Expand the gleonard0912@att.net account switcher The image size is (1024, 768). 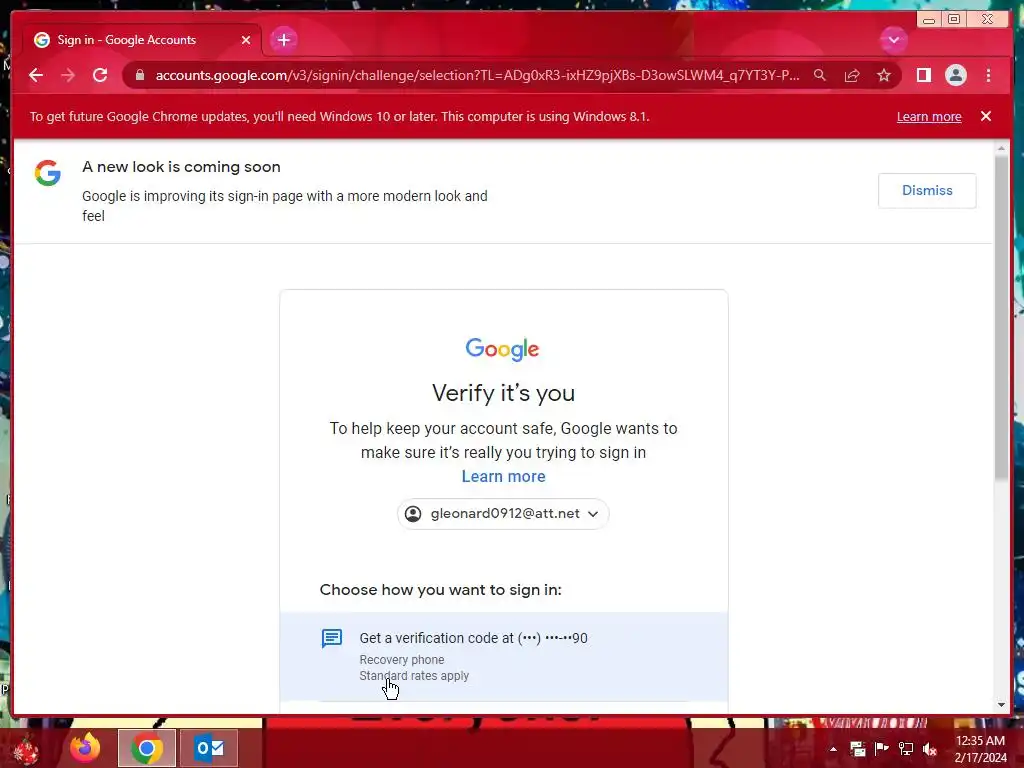[x=503, y=514]
